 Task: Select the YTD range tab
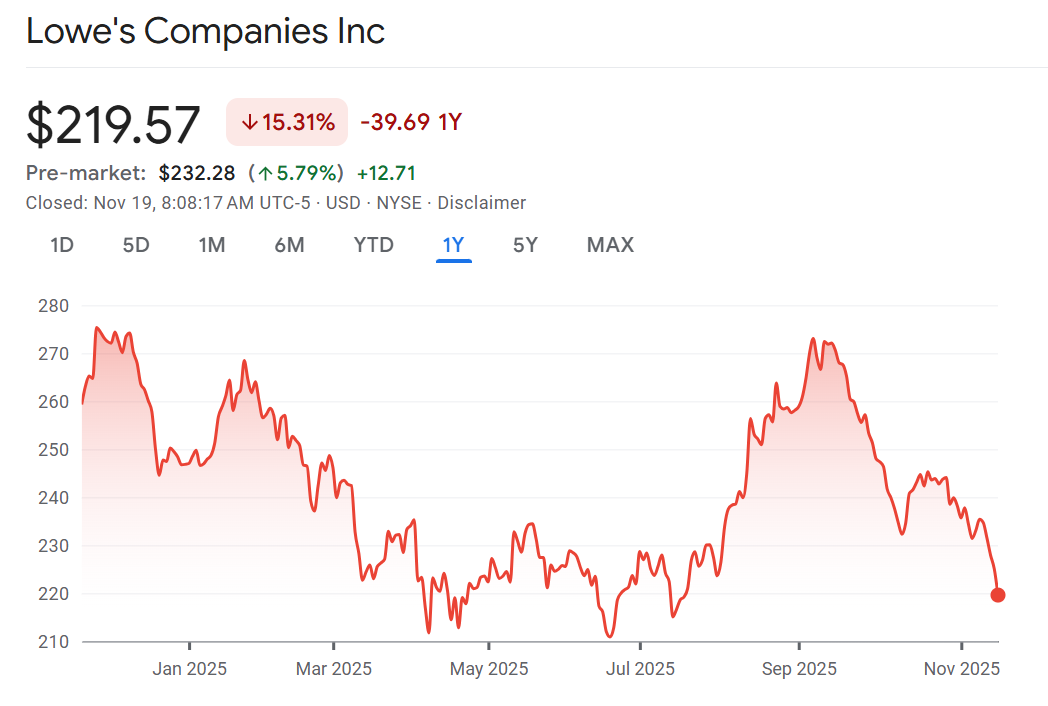click(x=374, y=245)
